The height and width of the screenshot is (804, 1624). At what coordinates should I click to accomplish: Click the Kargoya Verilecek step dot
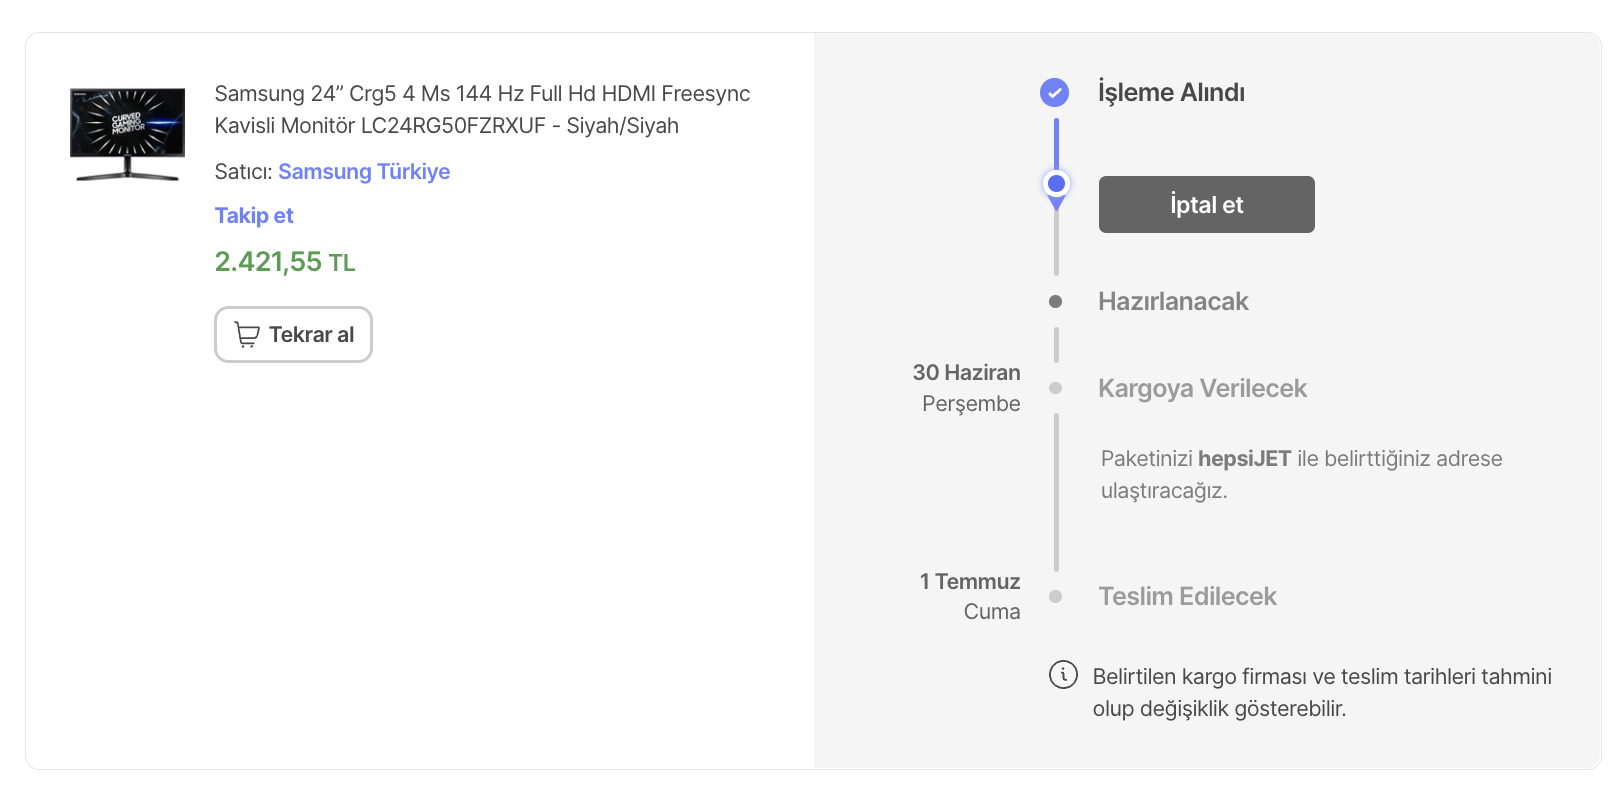tap(1055, 388)
